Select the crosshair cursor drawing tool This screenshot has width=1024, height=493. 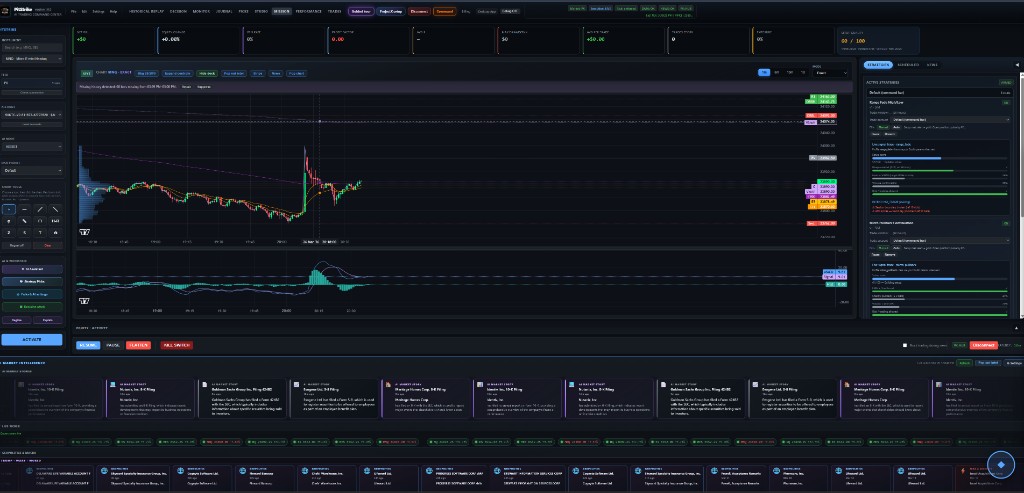tap(8, 209)
